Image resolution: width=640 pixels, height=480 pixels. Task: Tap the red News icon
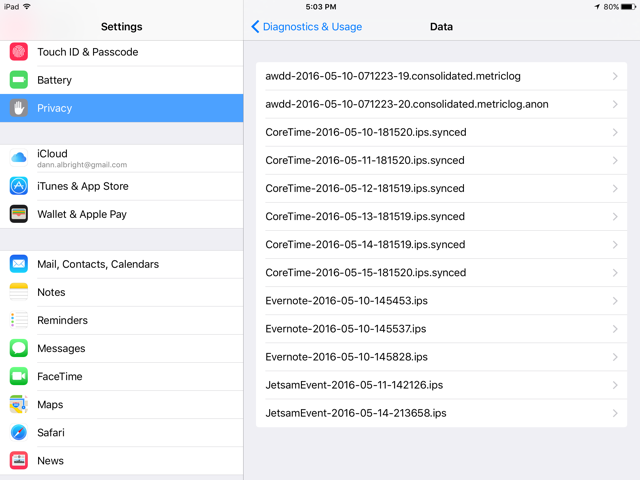click(19, 460)
